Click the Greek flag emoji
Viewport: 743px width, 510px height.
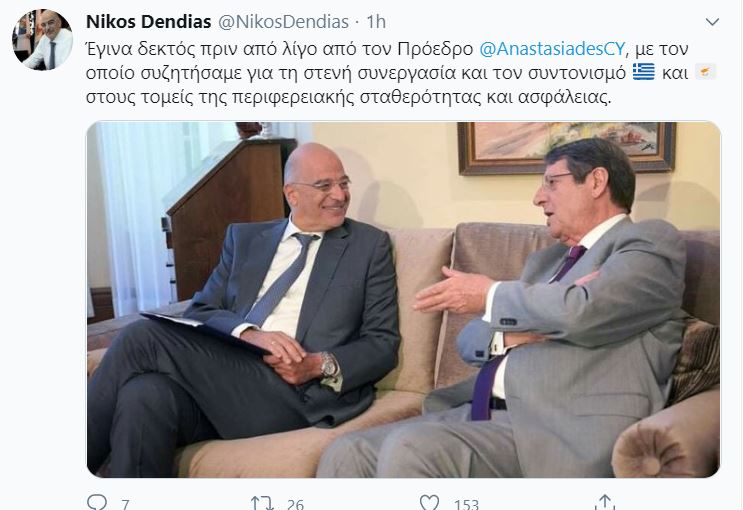pyautogui.click(x=643, y=72)
